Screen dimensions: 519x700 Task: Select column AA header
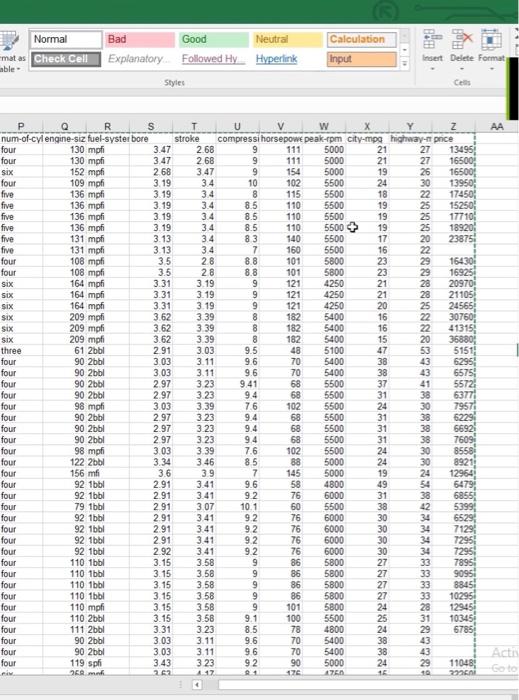(x=497, y=127)
